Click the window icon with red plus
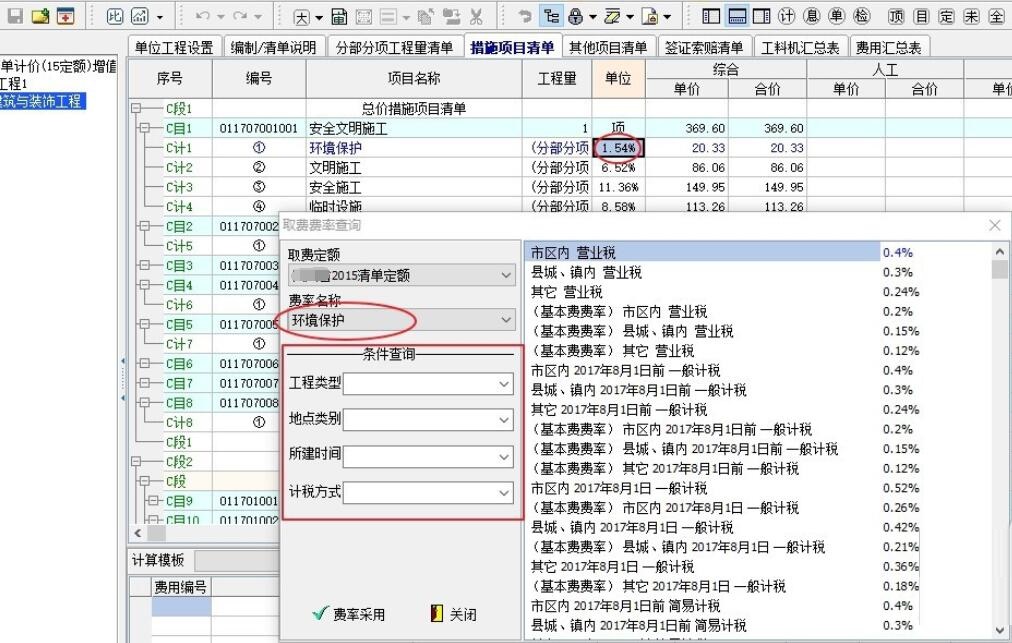The width and height of the screenshot is (1012, 643). [x=65, y=16]
